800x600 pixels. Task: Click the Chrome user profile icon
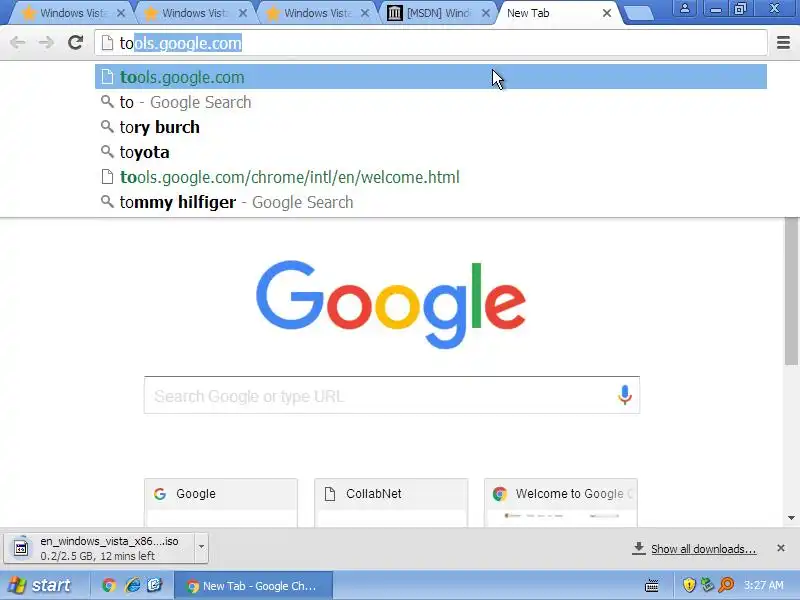[x=685, y=8]
